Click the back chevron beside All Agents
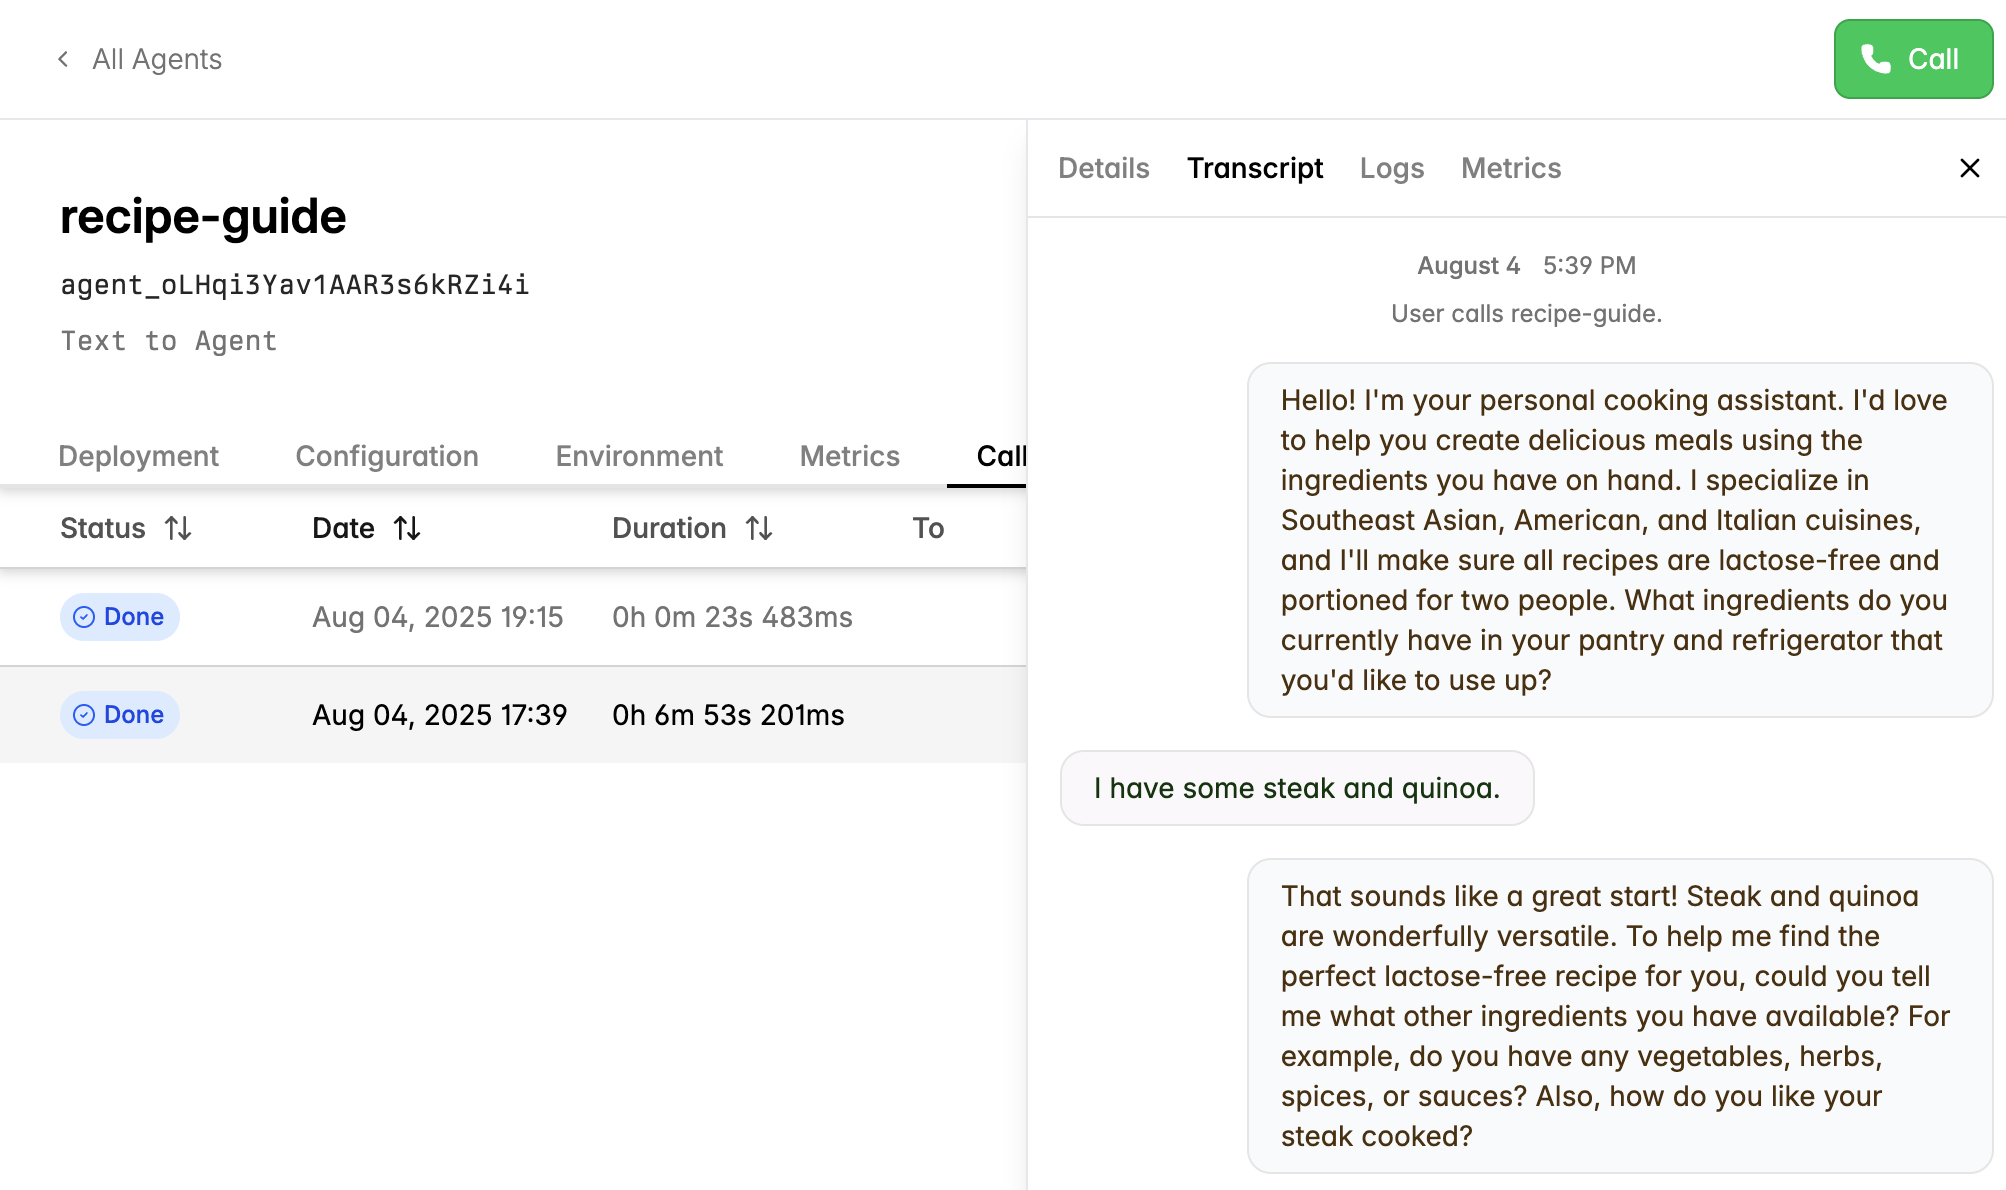This screenshot has height=1190, width=2006. (x=62, y=59)
